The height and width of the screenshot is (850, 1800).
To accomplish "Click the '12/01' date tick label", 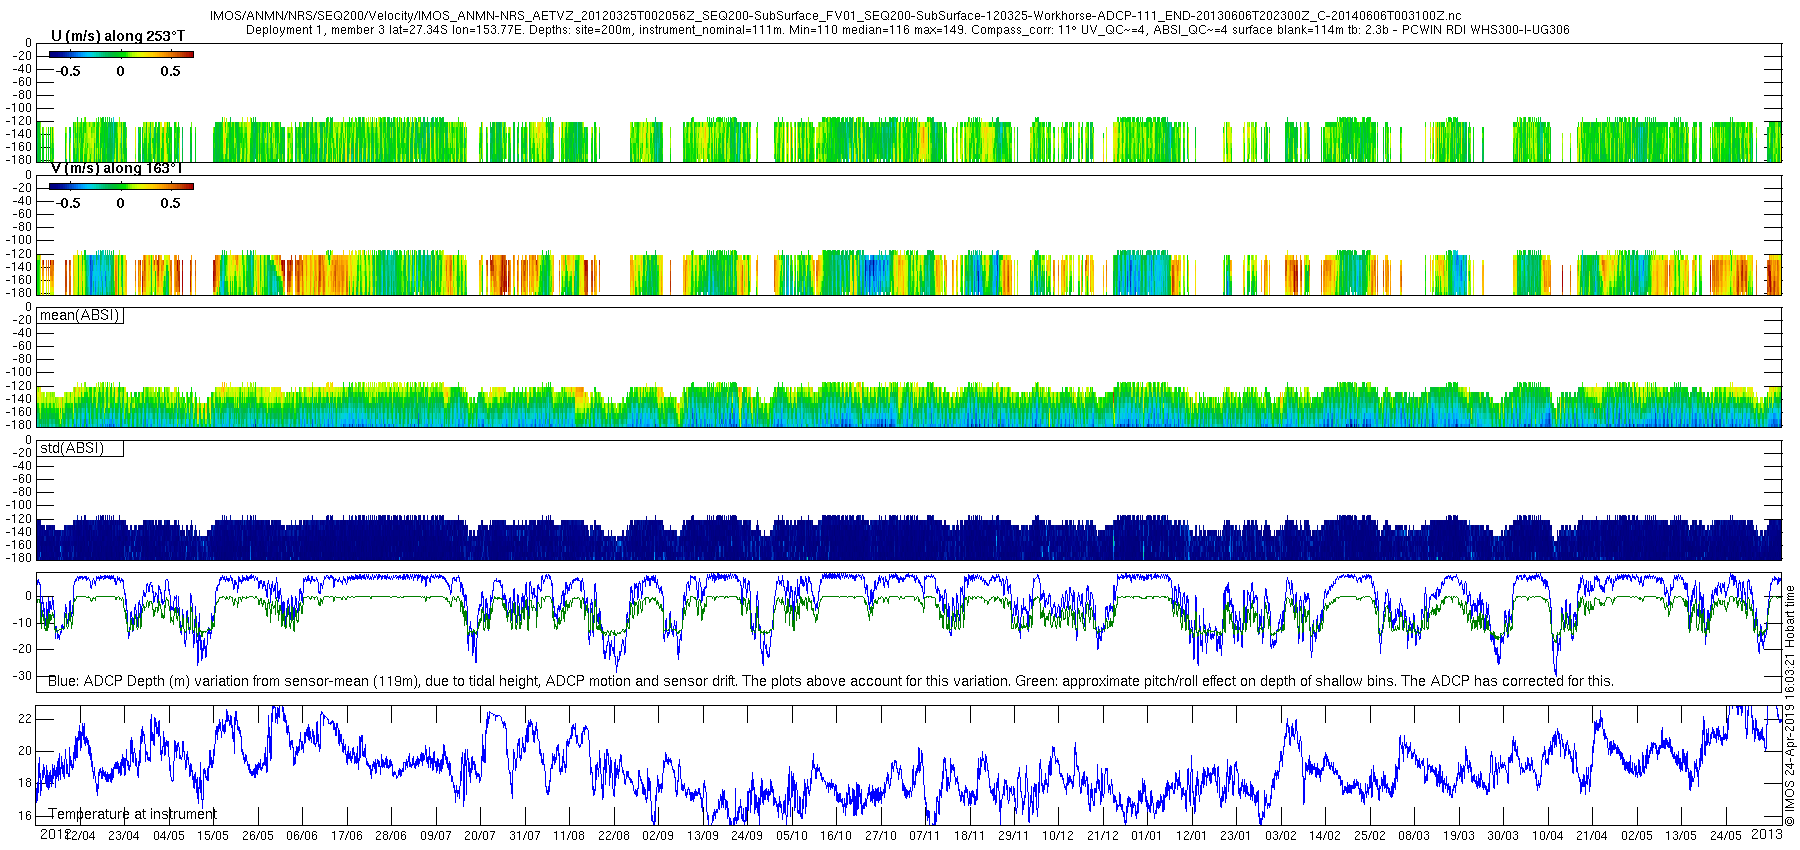I will [x=1191, y=836].
